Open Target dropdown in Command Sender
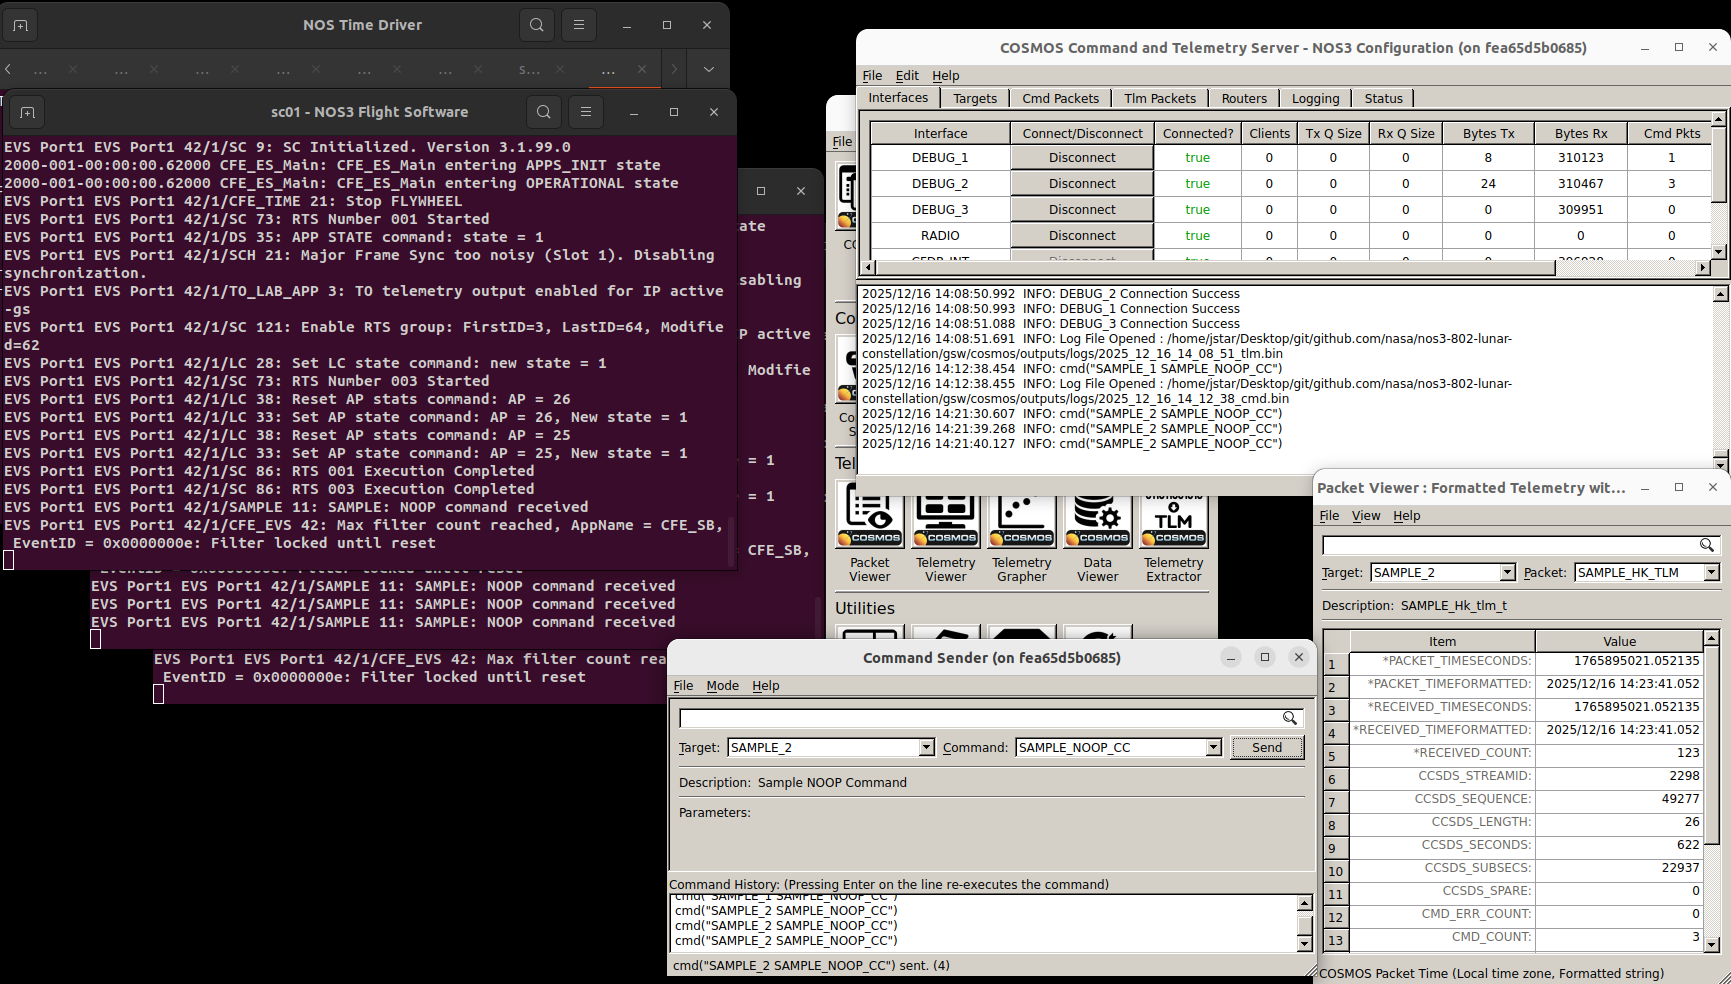The width and height of the screenshot is (1731, 984). (x=926, y=747)
